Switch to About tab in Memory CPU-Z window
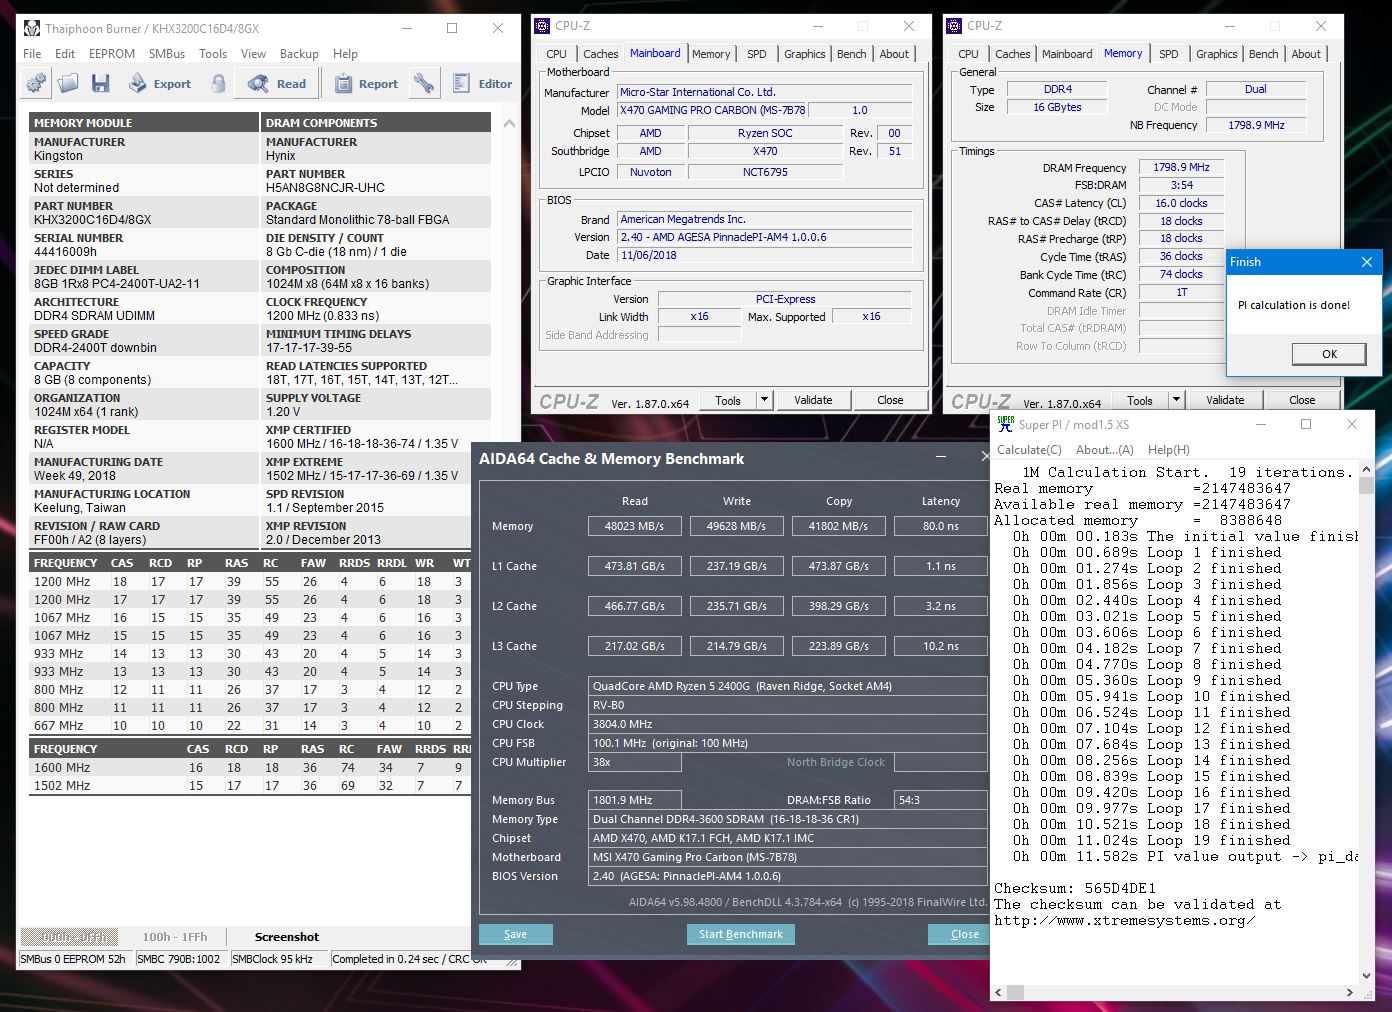This screenshot has width=1392, height=1012. pos(1306,54)
